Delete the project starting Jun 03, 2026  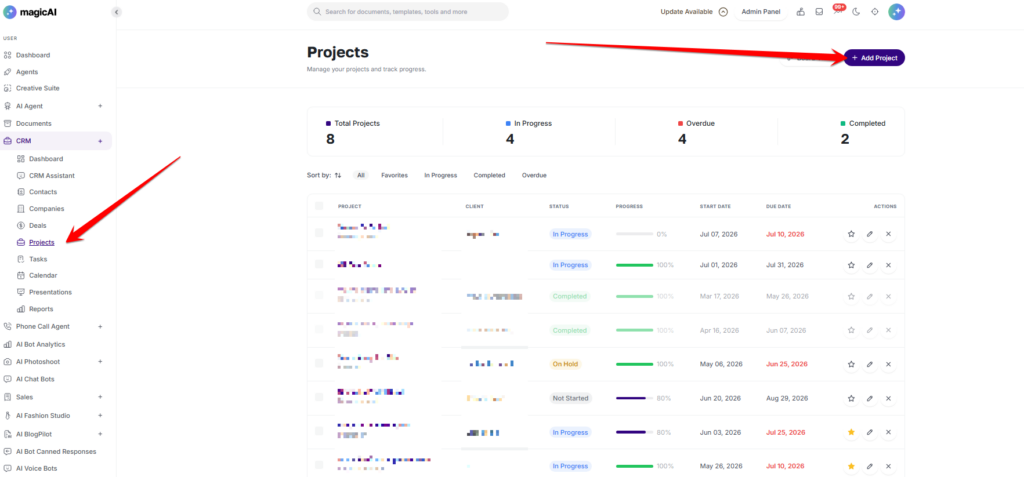888,432
